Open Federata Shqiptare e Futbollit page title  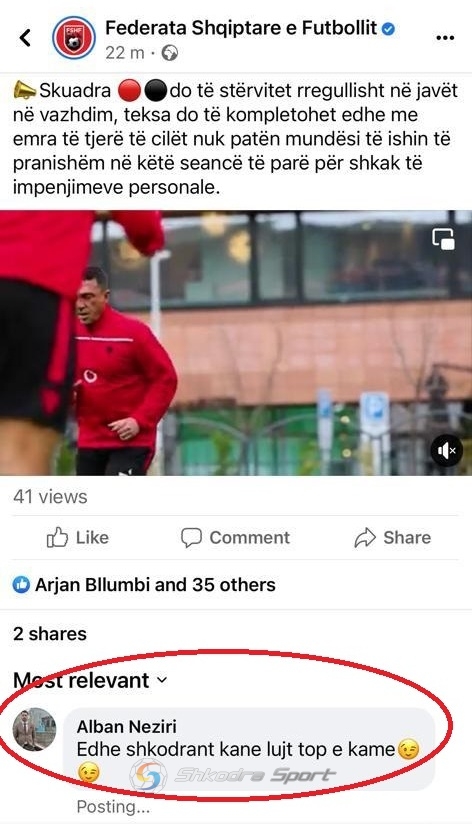(x=241, y=28)
